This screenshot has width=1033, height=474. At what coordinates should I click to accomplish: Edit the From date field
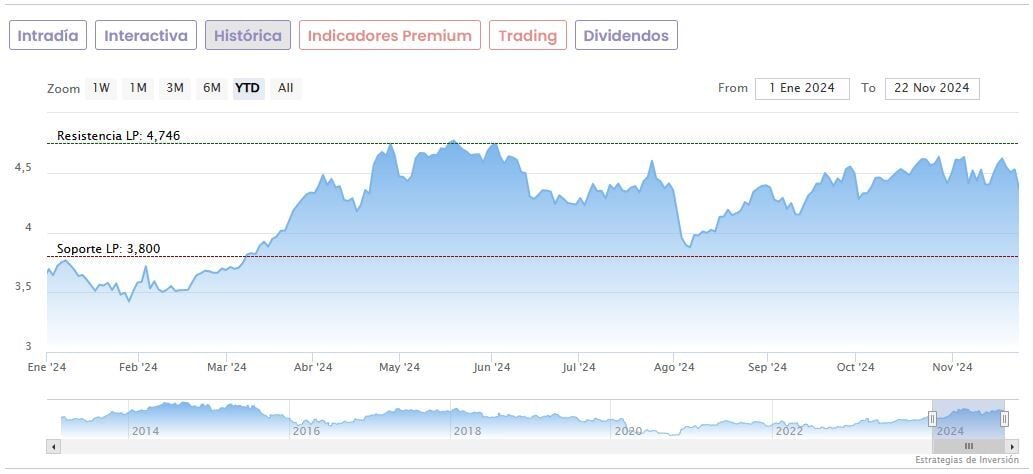coord(802,88)
